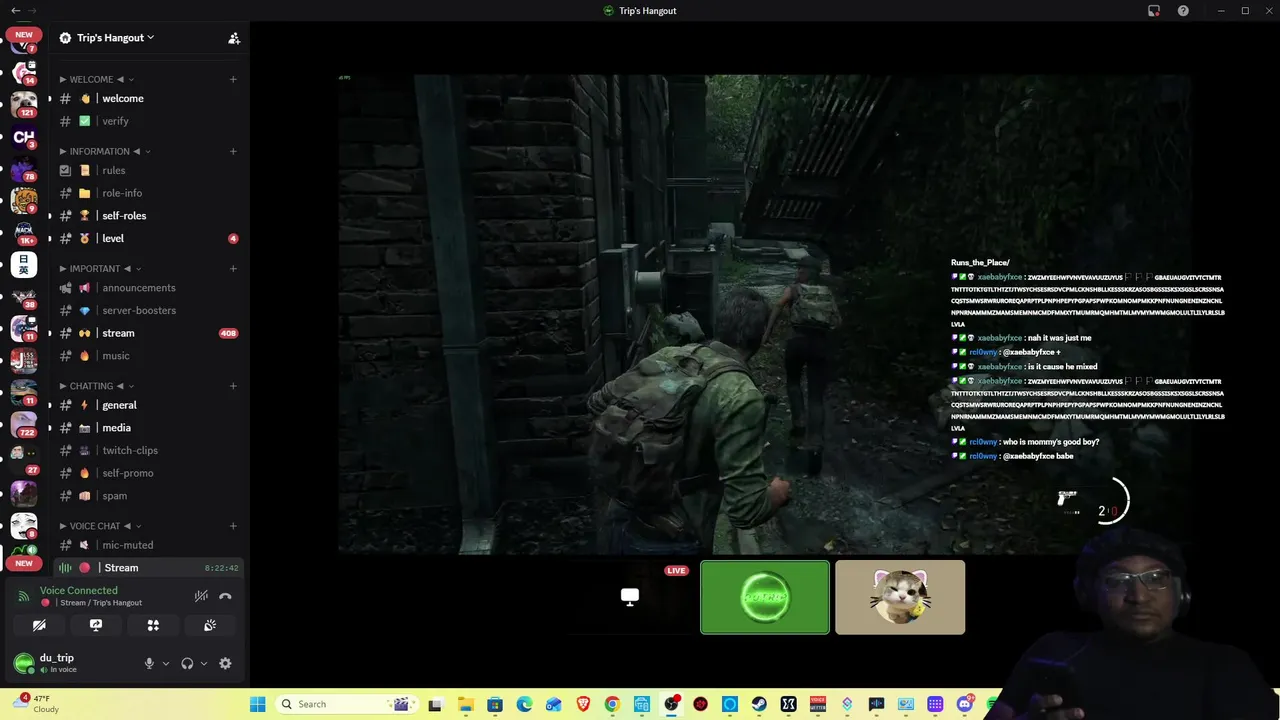1280x720 pixels.
Task: Open the server-boosters channel
Action: (149, 310)
